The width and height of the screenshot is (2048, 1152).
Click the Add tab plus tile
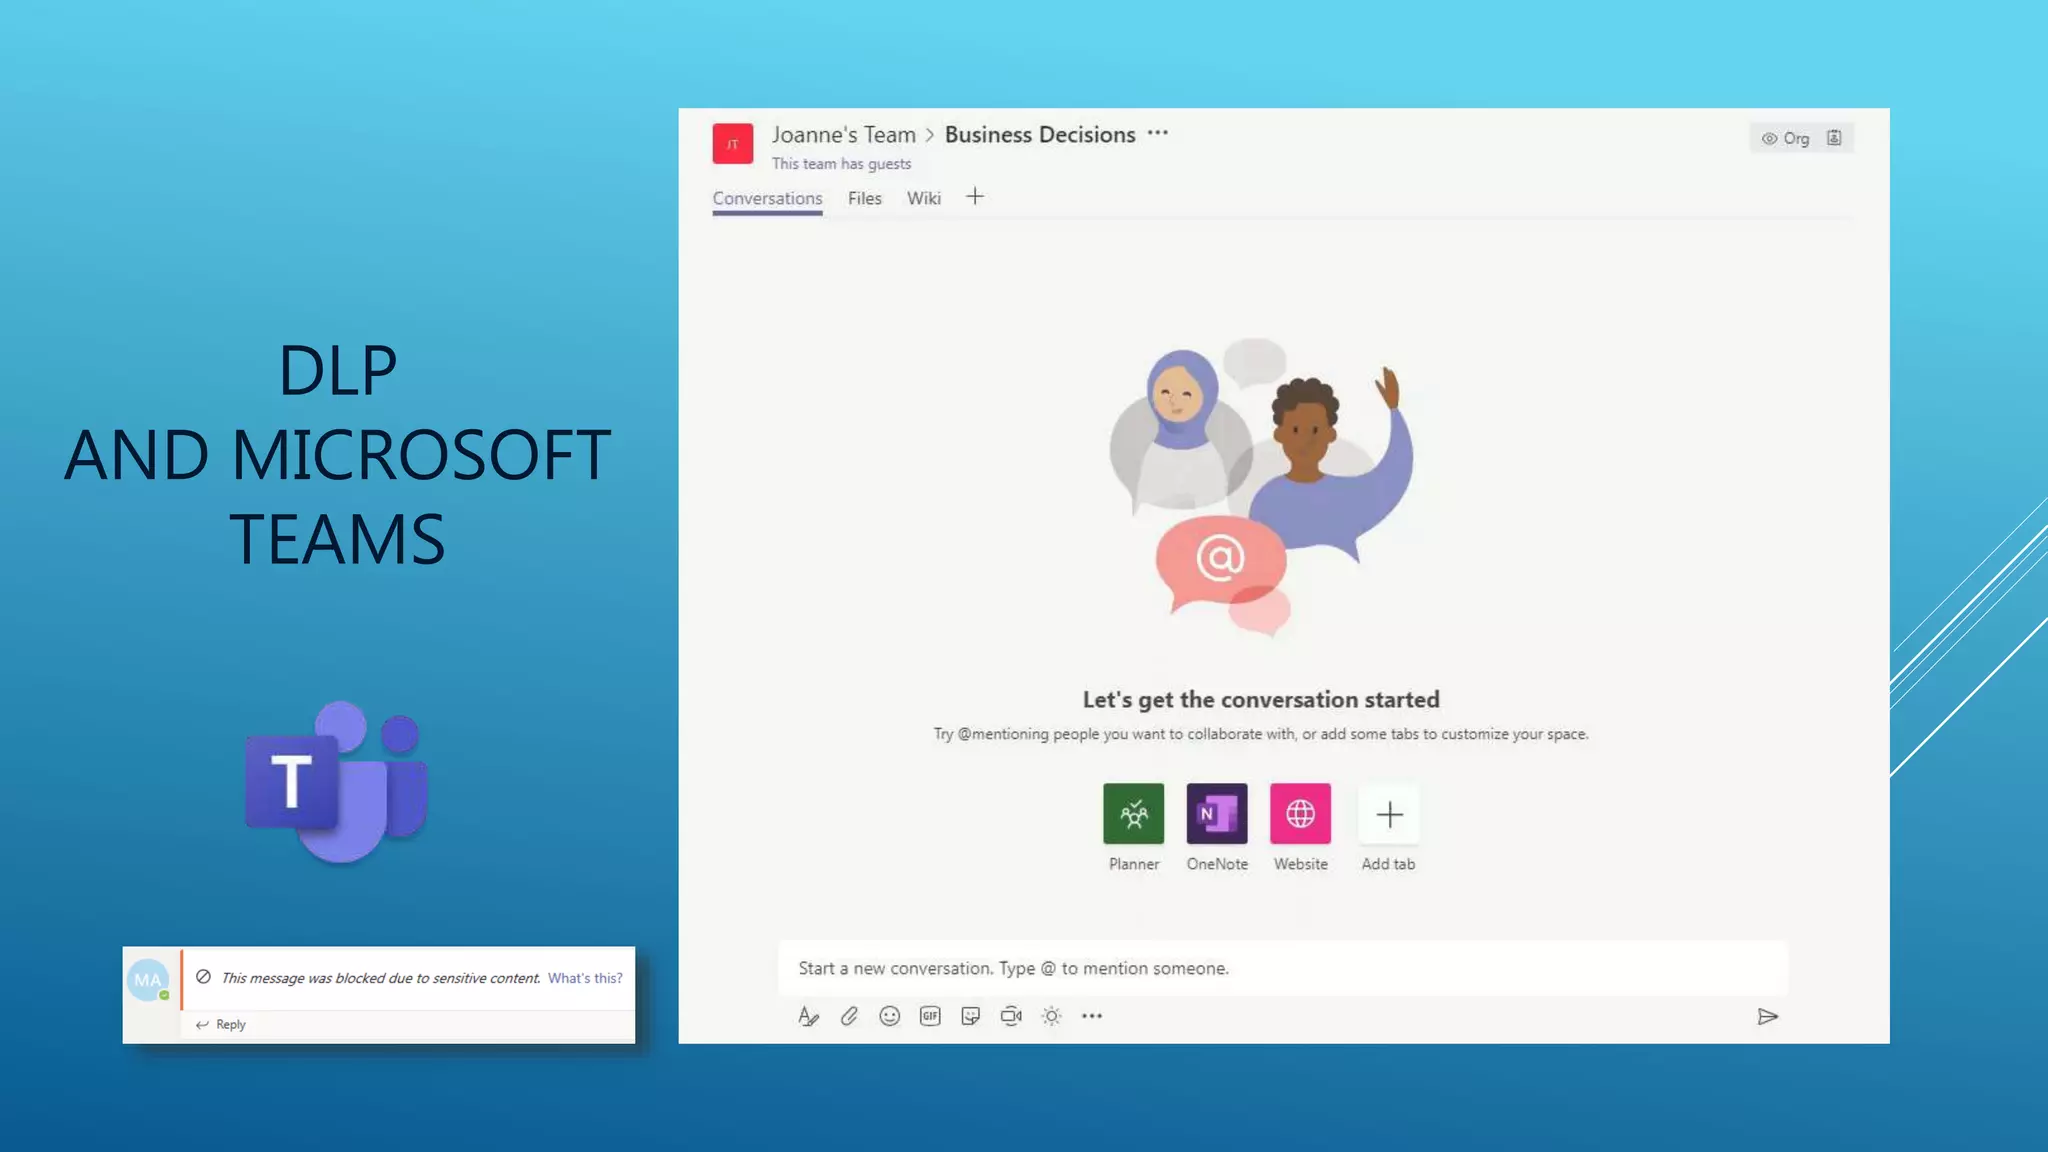point(1389,815)
